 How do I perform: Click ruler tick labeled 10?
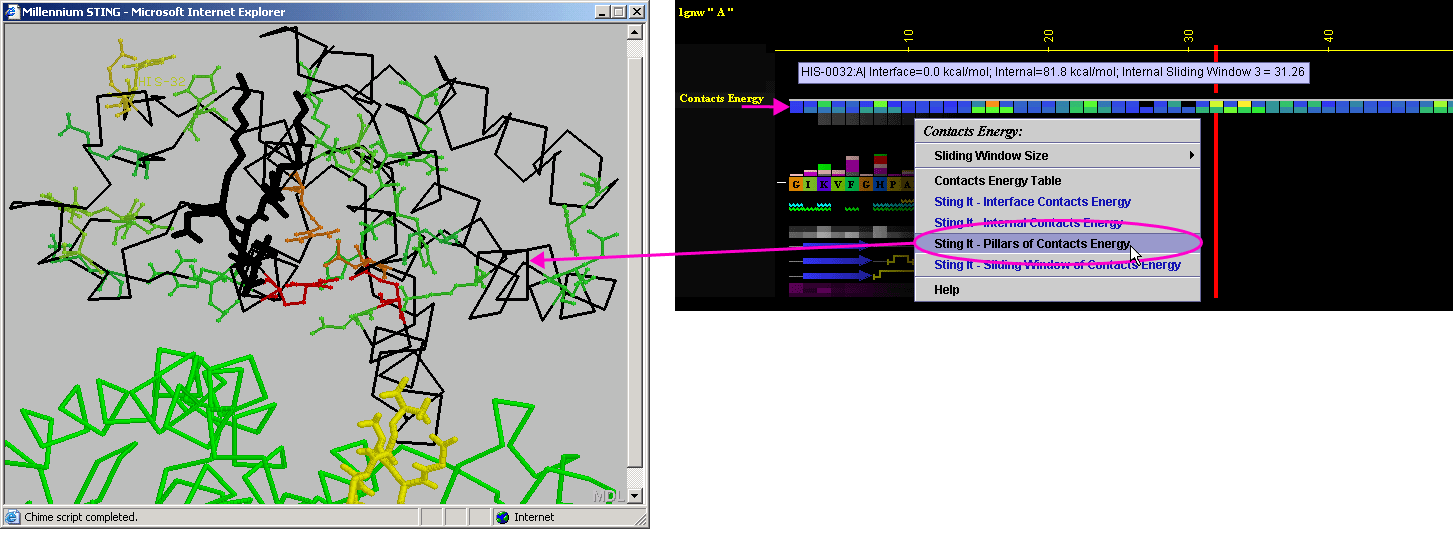coord(908,34)
